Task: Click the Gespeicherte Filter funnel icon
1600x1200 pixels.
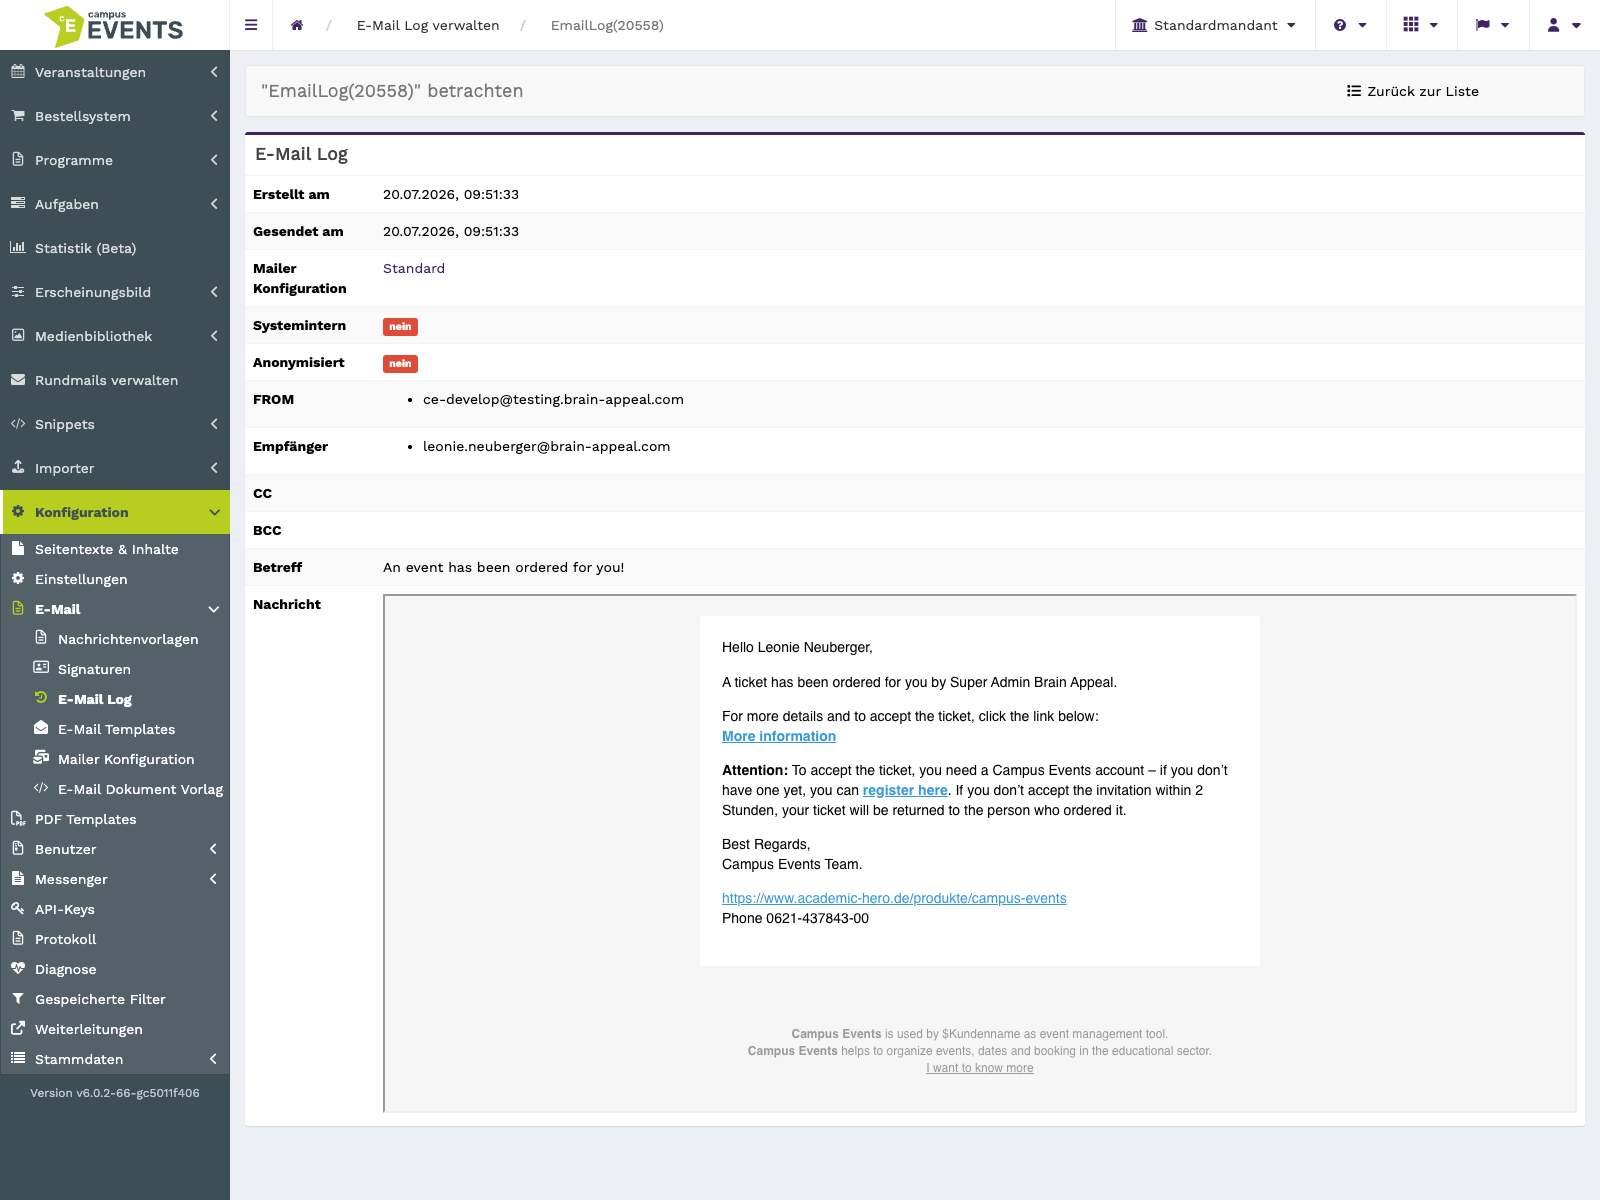Action: tap(18, 999)
